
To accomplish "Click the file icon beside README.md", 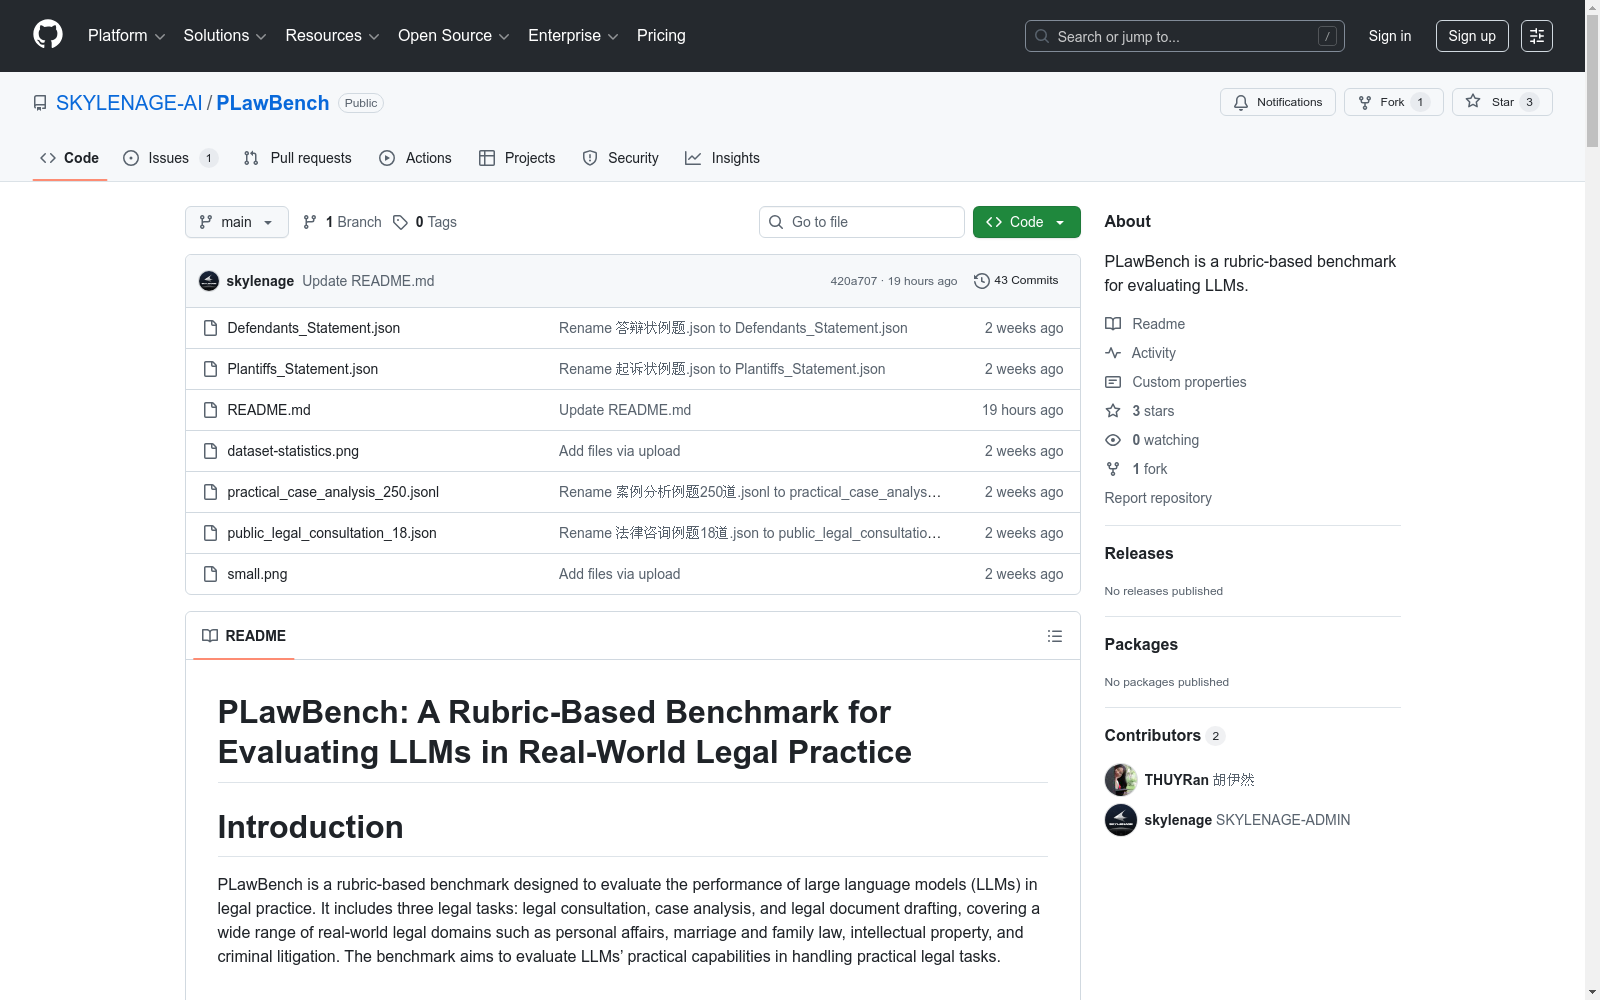I will point(210,410).
